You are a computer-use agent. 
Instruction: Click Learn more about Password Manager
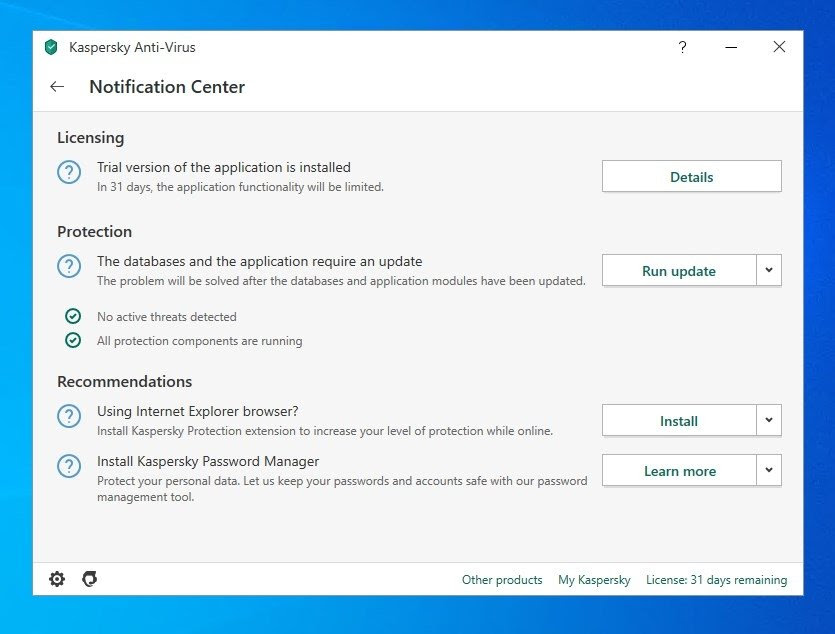click(x=679, y=471)
